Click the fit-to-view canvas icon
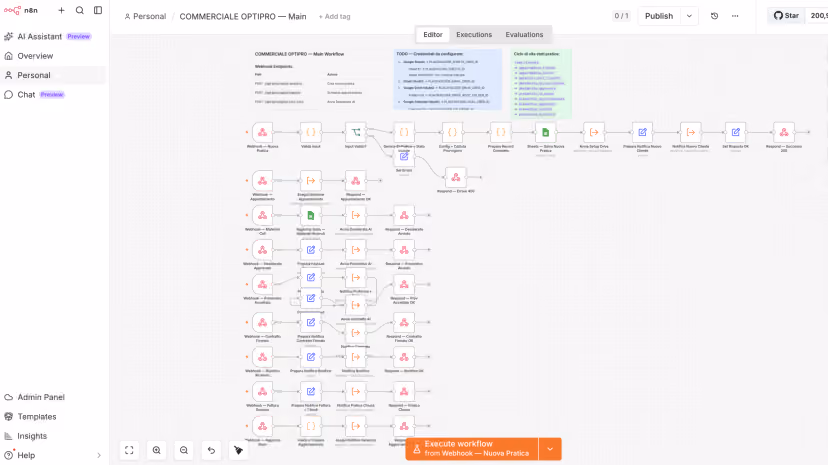Viewport: 828px width, 465px height. [x=129, y=450]
